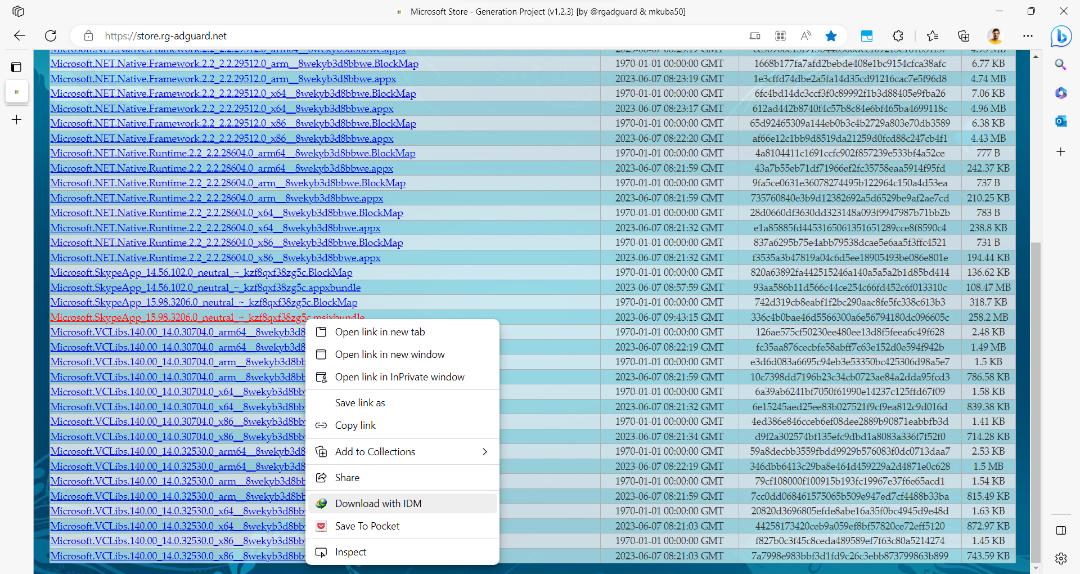Click the store.rg-adguard.net address bar
Viewport: 1080px width, 574px height.
click(x=413, y=36)
